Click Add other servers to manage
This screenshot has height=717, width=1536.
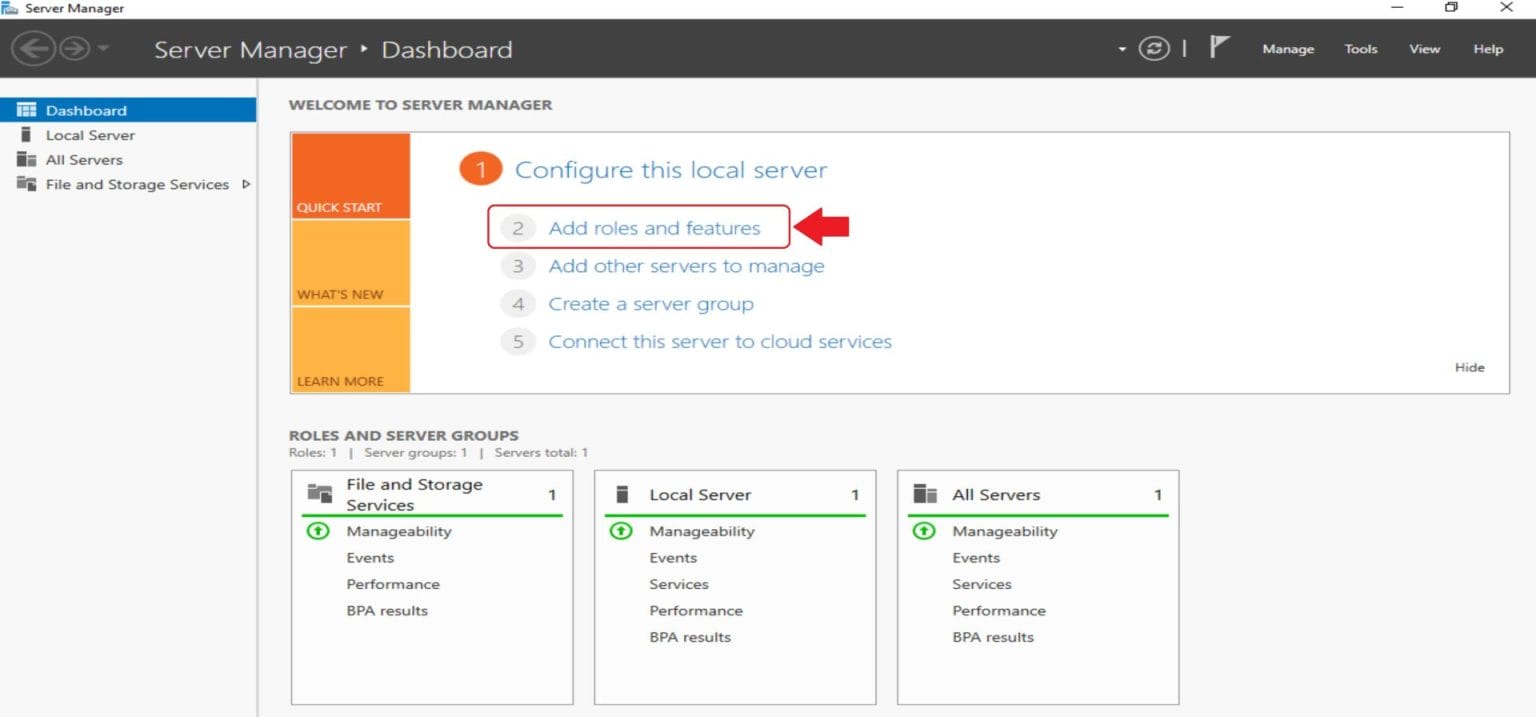686,266
